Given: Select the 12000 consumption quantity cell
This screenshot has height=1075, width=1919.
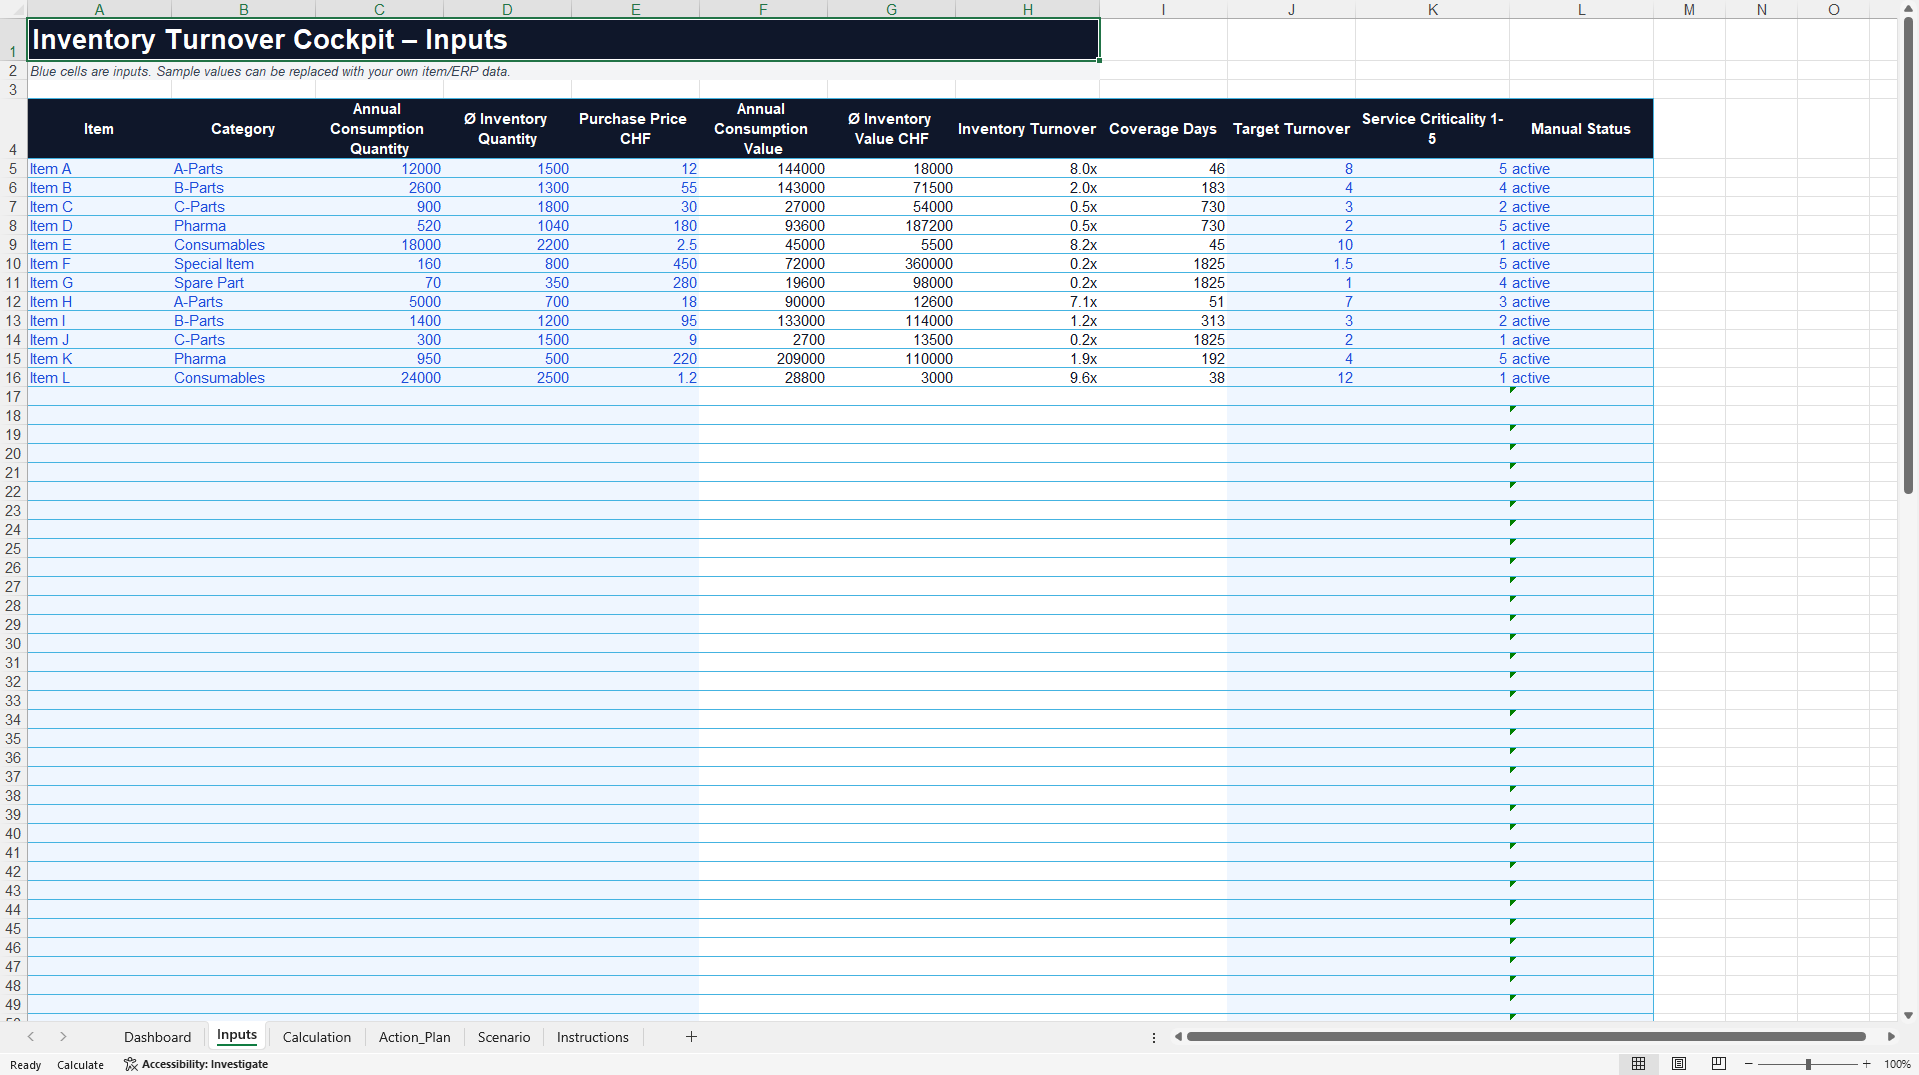Looking at the screenshot, I should click(379, 169).
